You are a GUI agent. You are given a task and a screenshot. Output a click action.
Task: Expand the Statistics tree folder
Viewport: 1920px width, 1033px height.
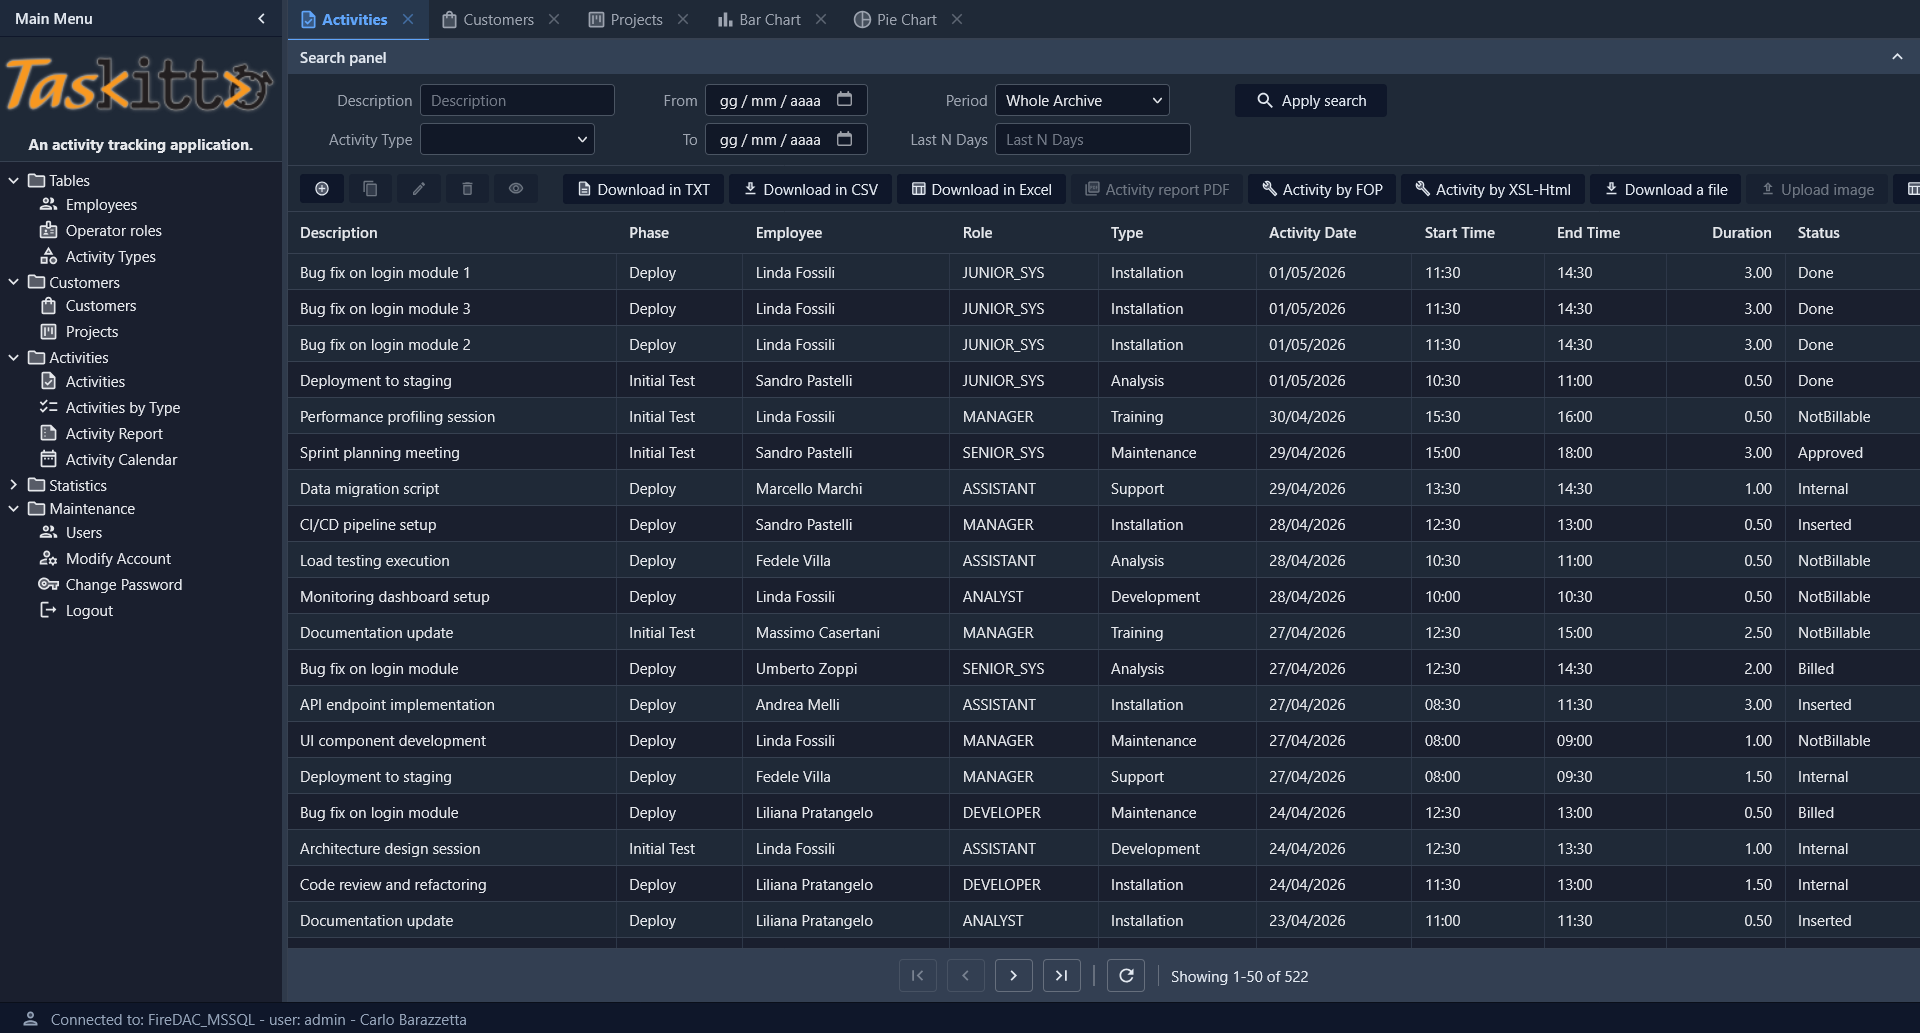tap(14, 485)
